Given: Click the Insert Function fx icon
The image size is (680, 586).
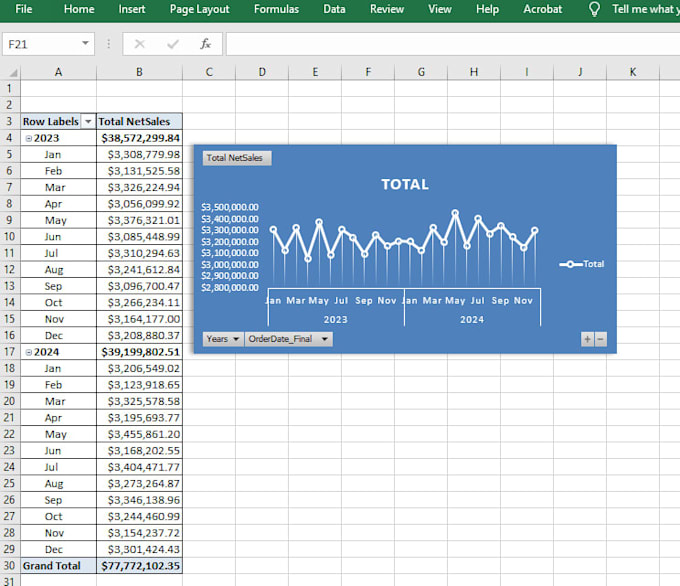Looking at the screenshot, I should (x=205, y=44).
